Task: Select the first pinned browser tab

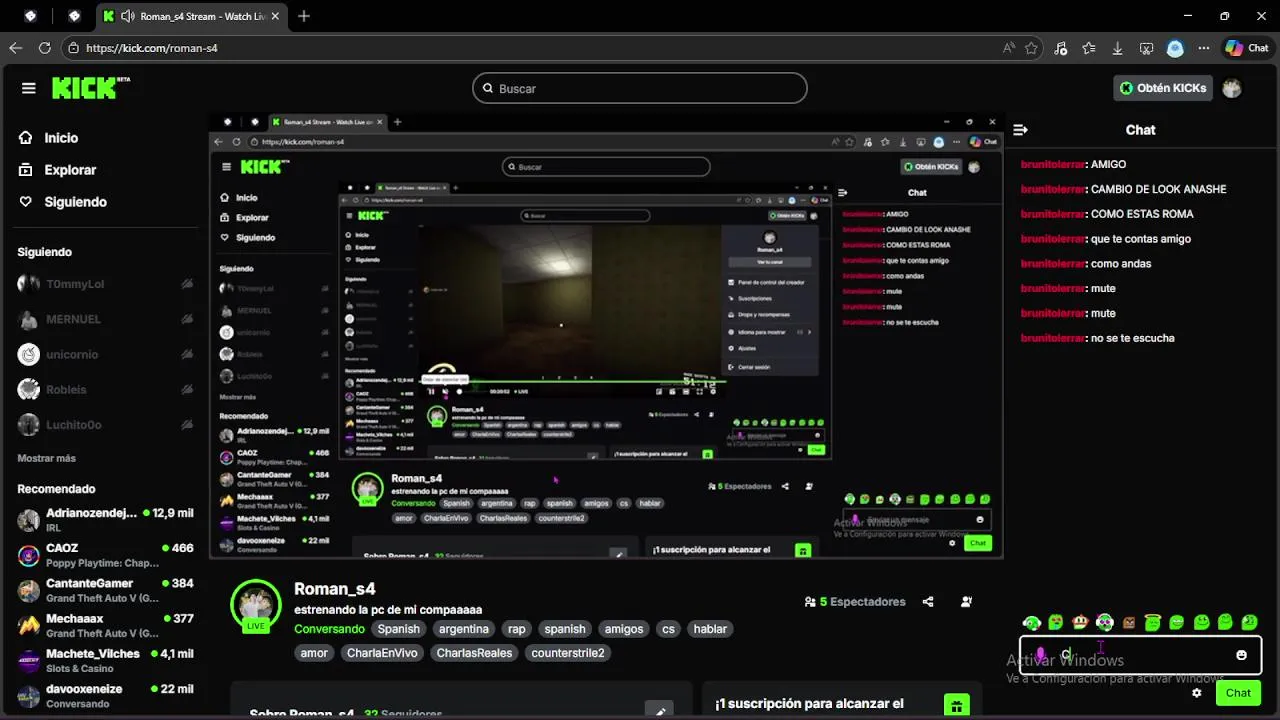Action: [30, 16]
